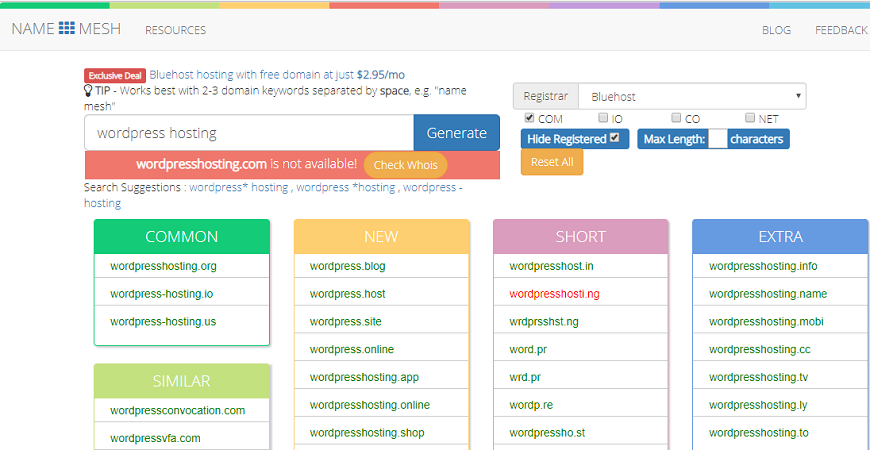This screenshot has width=870, height=450.
Task: Open the BLOG page
Action: 776,30
